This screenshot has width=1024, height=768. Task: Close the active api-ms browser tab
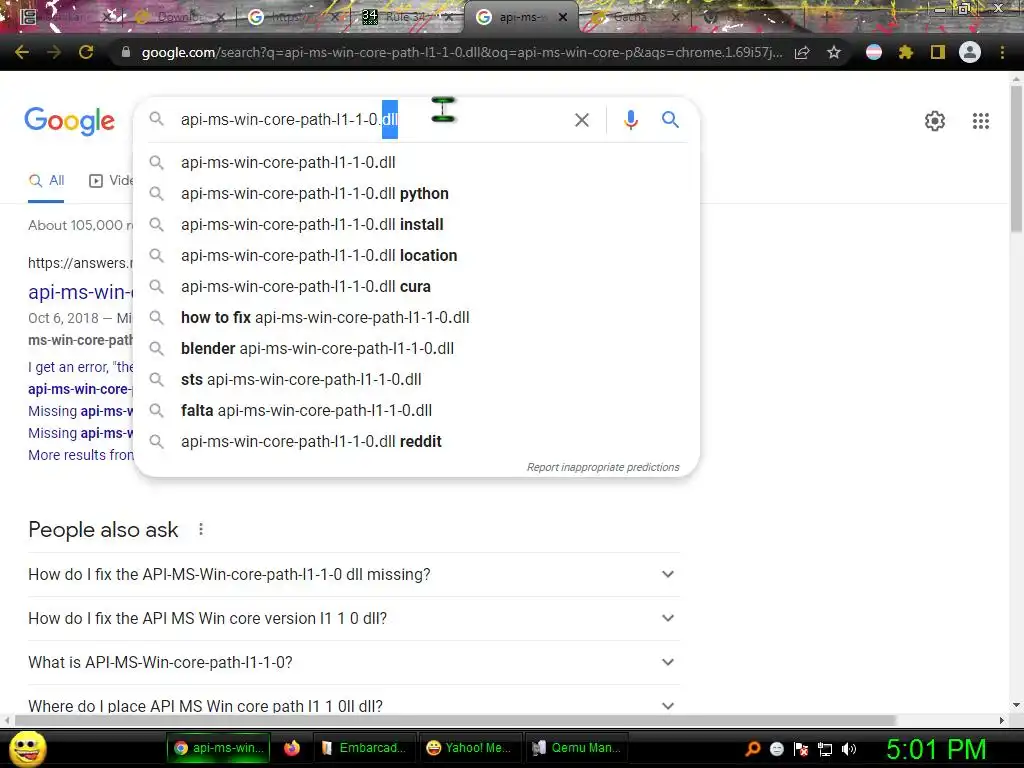pyautogui.click(x=563, y=18)
